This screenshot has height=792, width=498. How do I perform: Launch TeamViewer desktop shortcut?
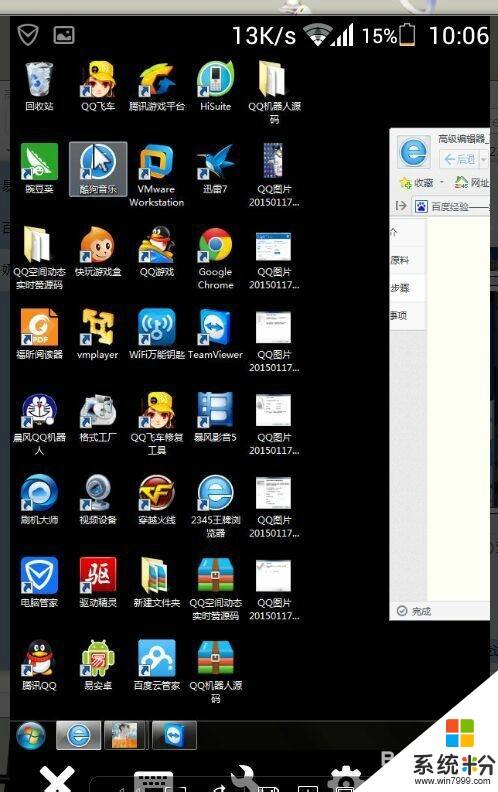[215, 334]
